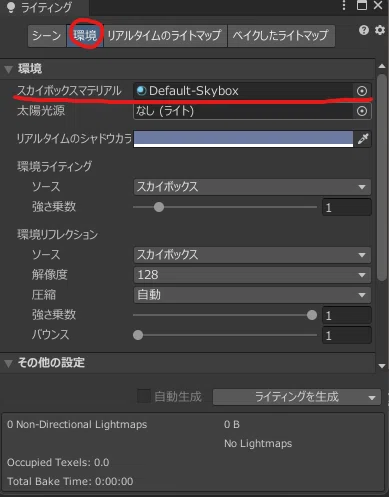
Task: Maximize the ライティング window
Action: 362,5
